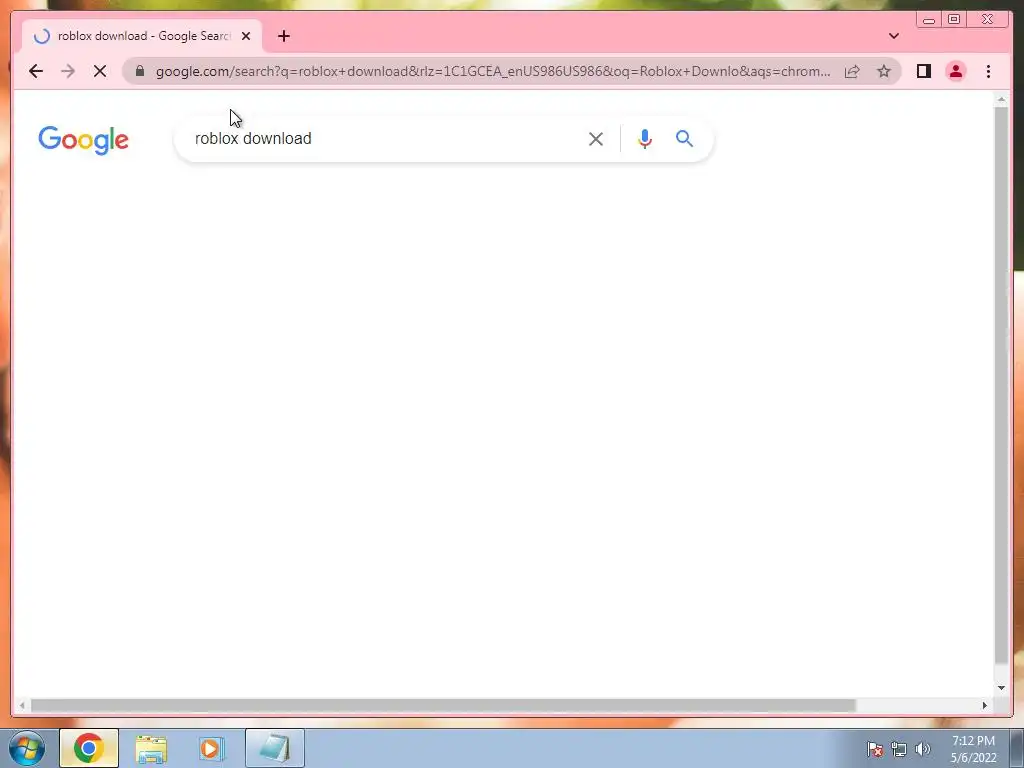Go back to the previous page
This screenshot has height=768, width=1024.
[x=36, y=71]
